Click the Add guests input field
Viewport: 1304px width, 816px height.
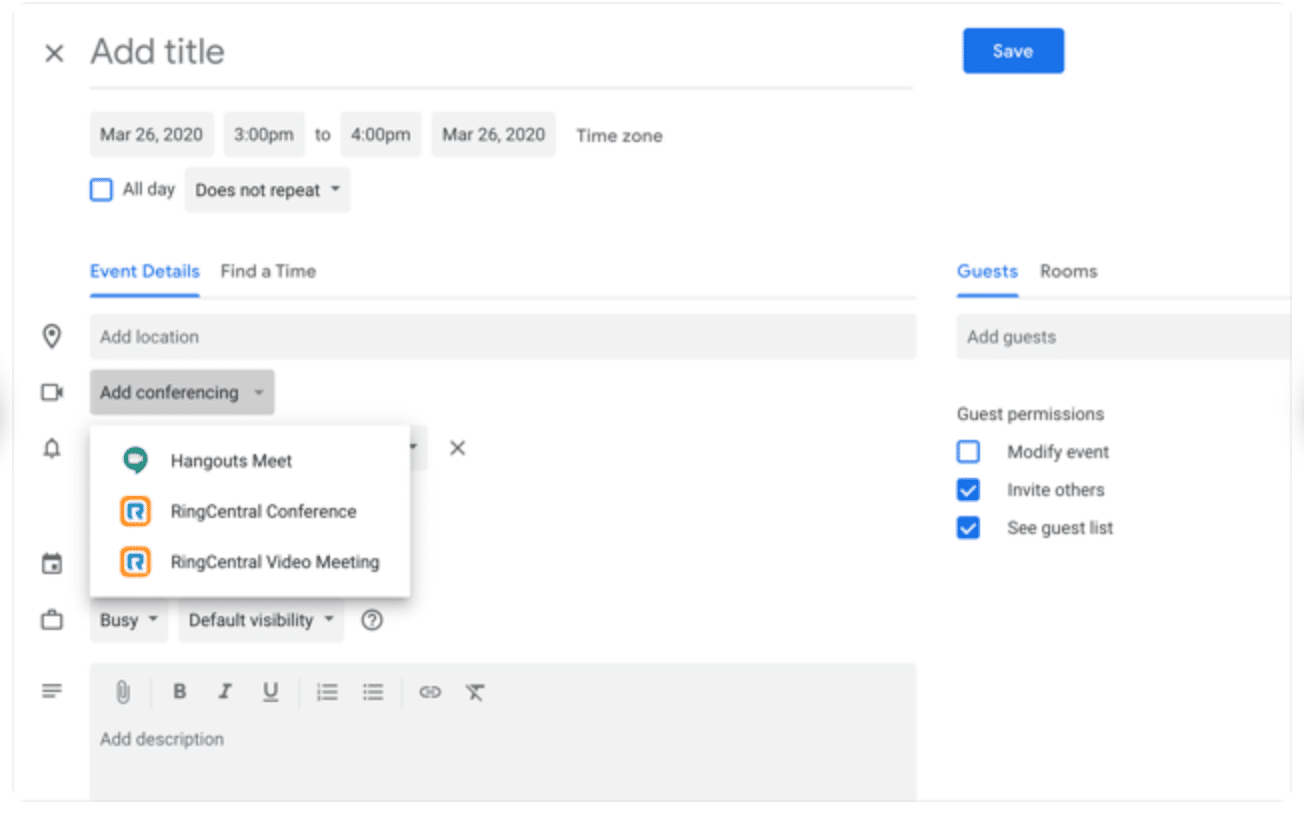[x=1120, y=337]
